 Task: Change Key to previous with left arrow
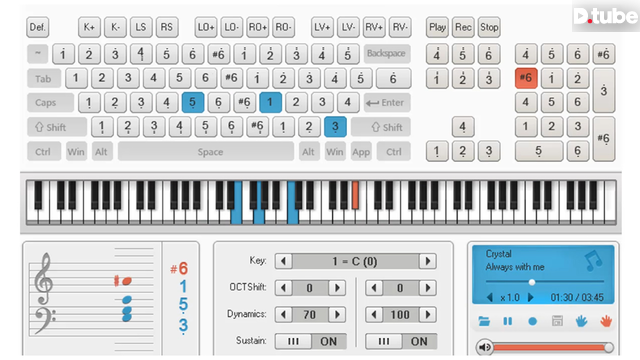[284, 261]
